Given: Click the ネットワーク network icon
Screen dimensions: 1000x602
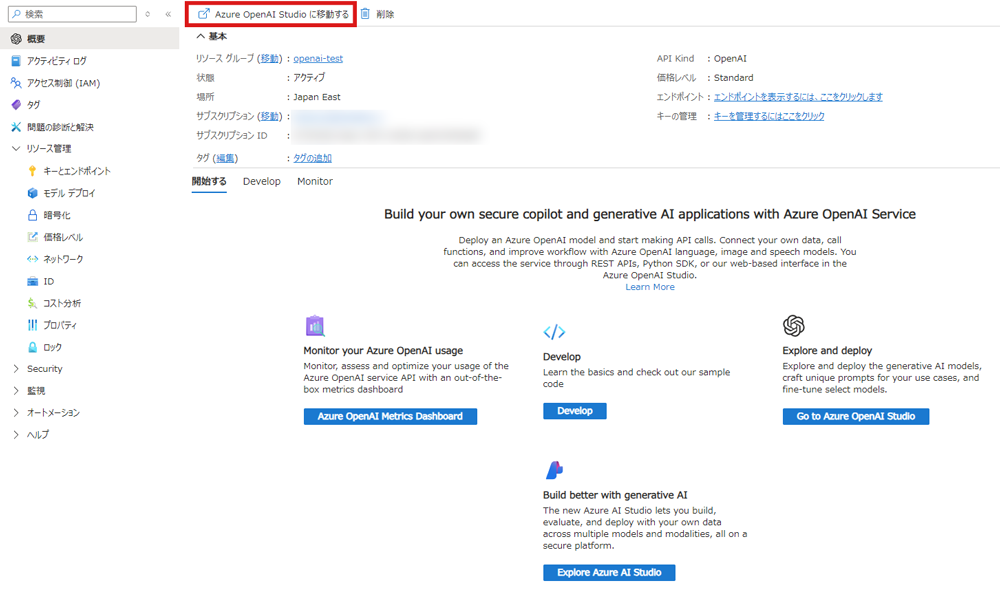Looking at the screenshot, I should (x=33, y=259).
